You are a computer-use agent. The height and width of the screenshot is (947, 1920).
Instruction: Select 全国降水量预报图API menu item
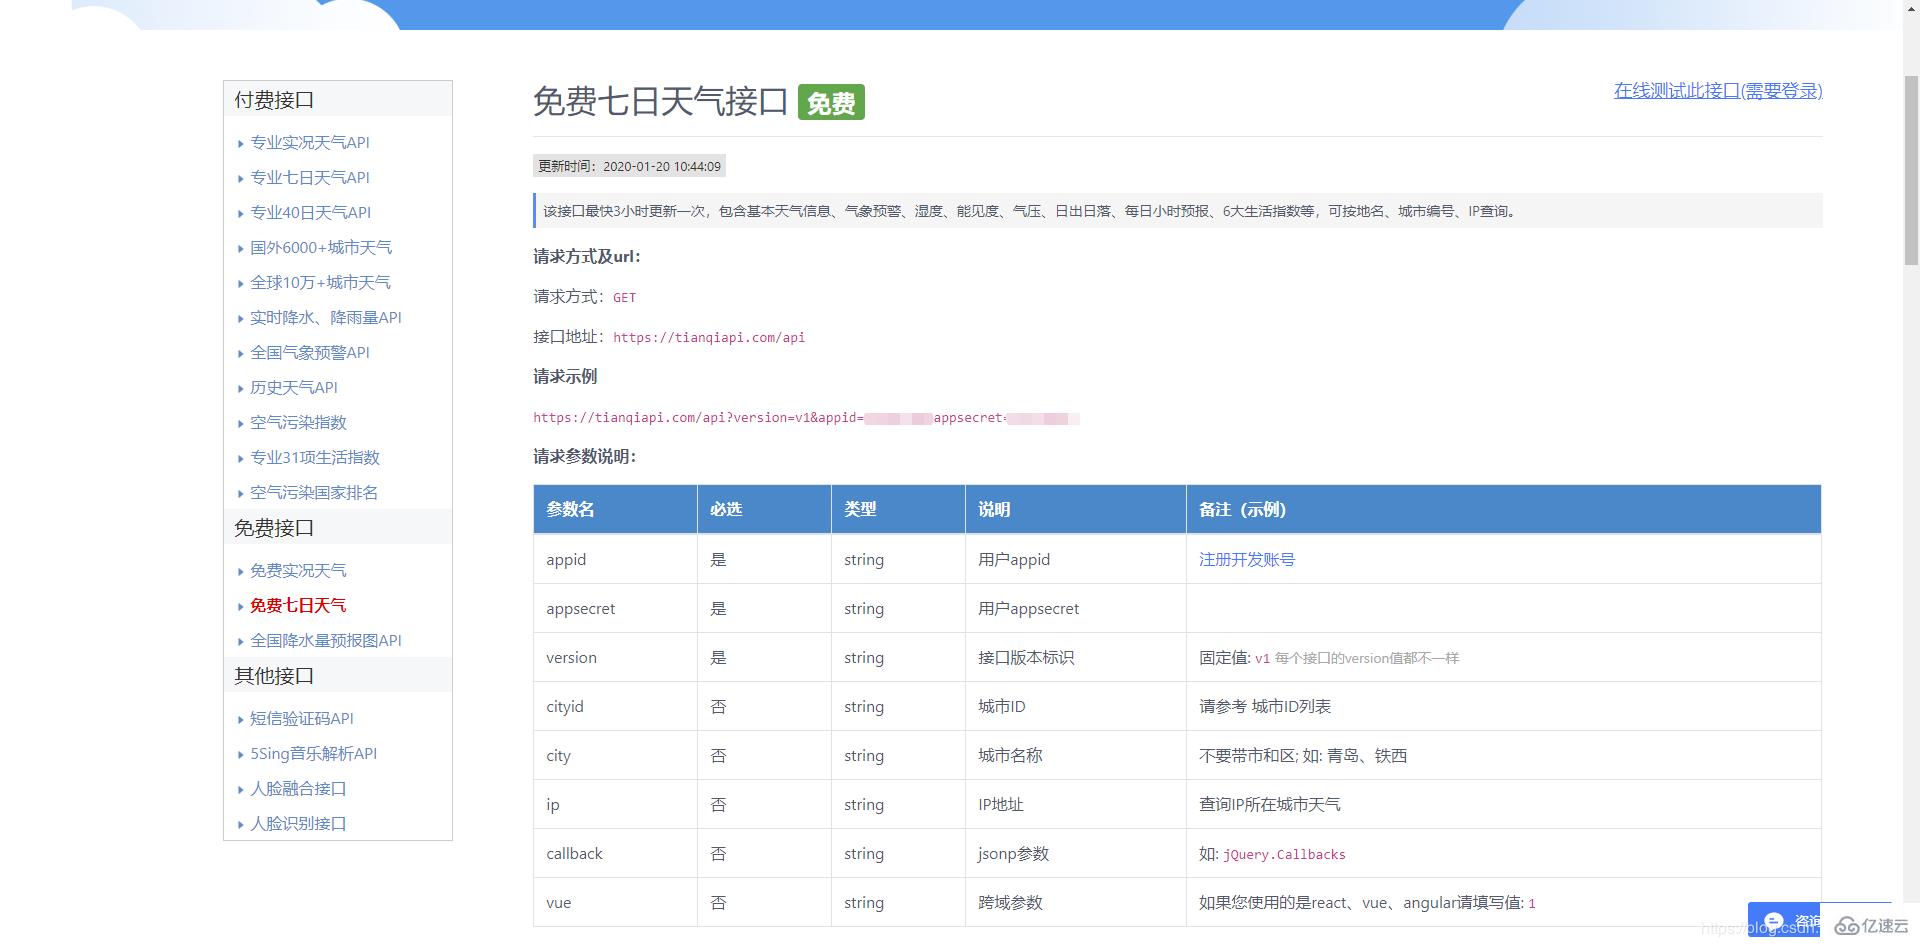click(325, 640)
